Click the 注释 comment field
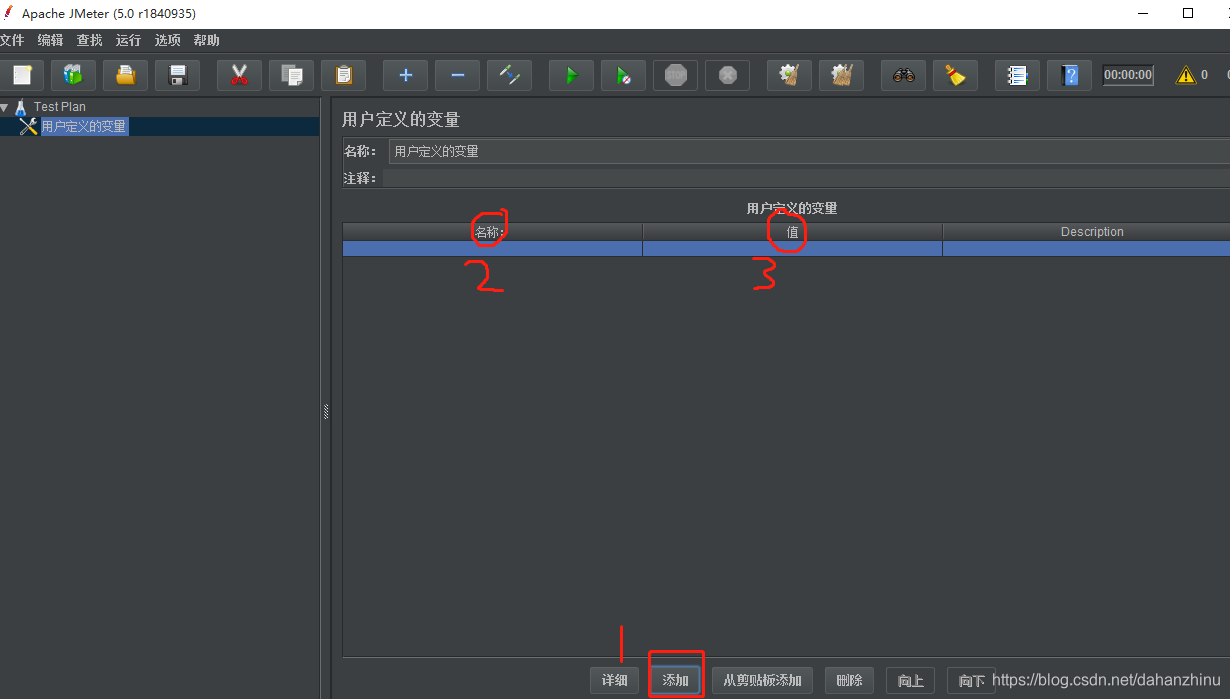Image resolution: width=1230 pixels, height=699 pixels. point(806,178)
